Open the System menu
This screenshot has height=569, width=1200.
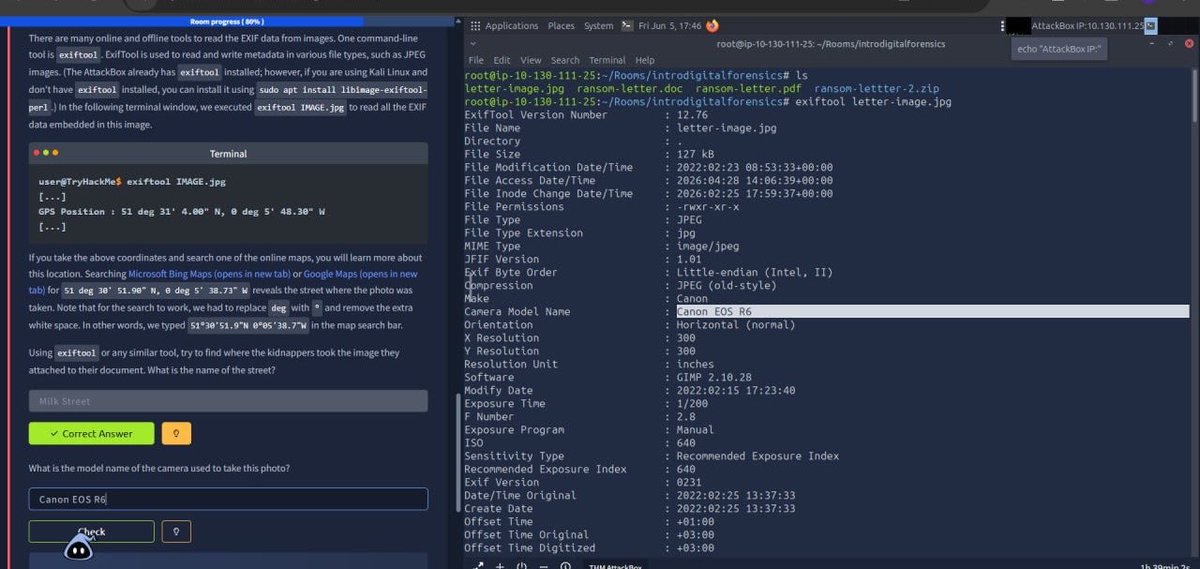point(598,26)
